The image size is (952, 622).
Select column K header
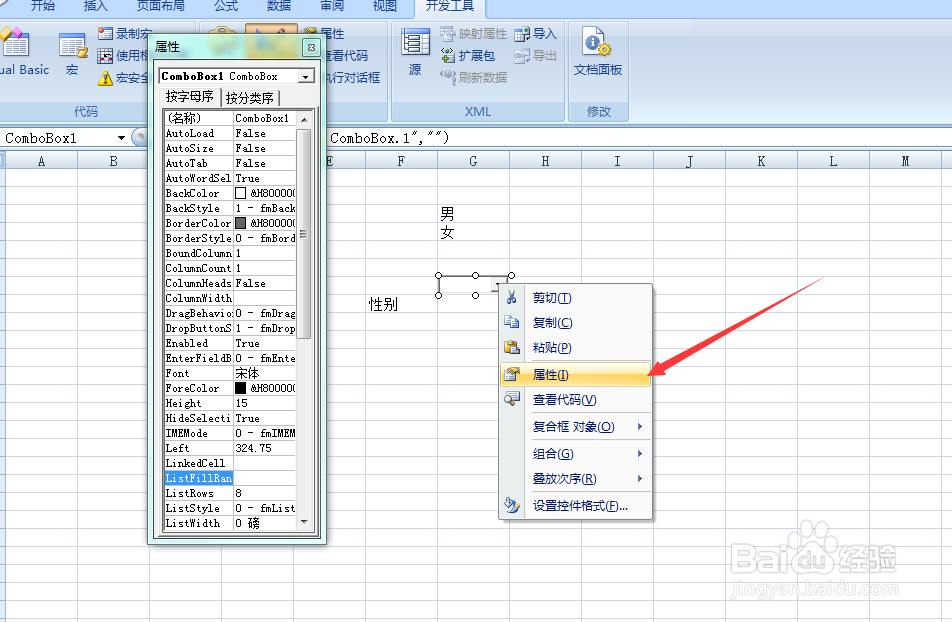(x=761, y=161)
